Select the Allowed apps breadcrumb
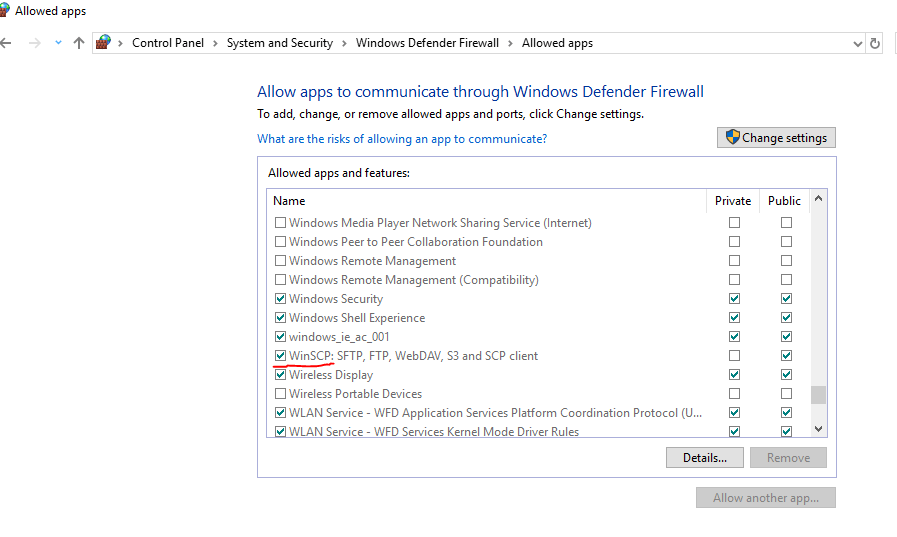897x537 pixels. pos(557,43)
